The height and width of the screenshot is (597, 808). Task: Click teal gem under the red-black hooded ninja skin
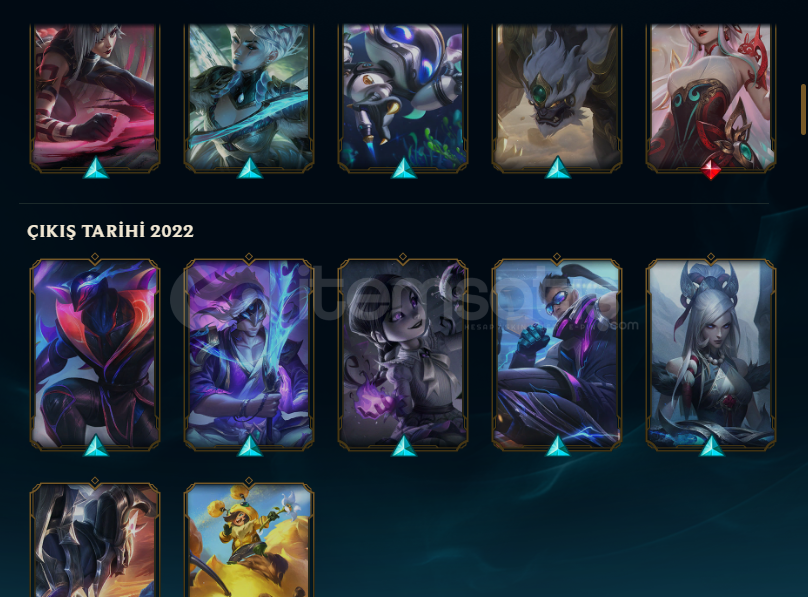[96, 446]
